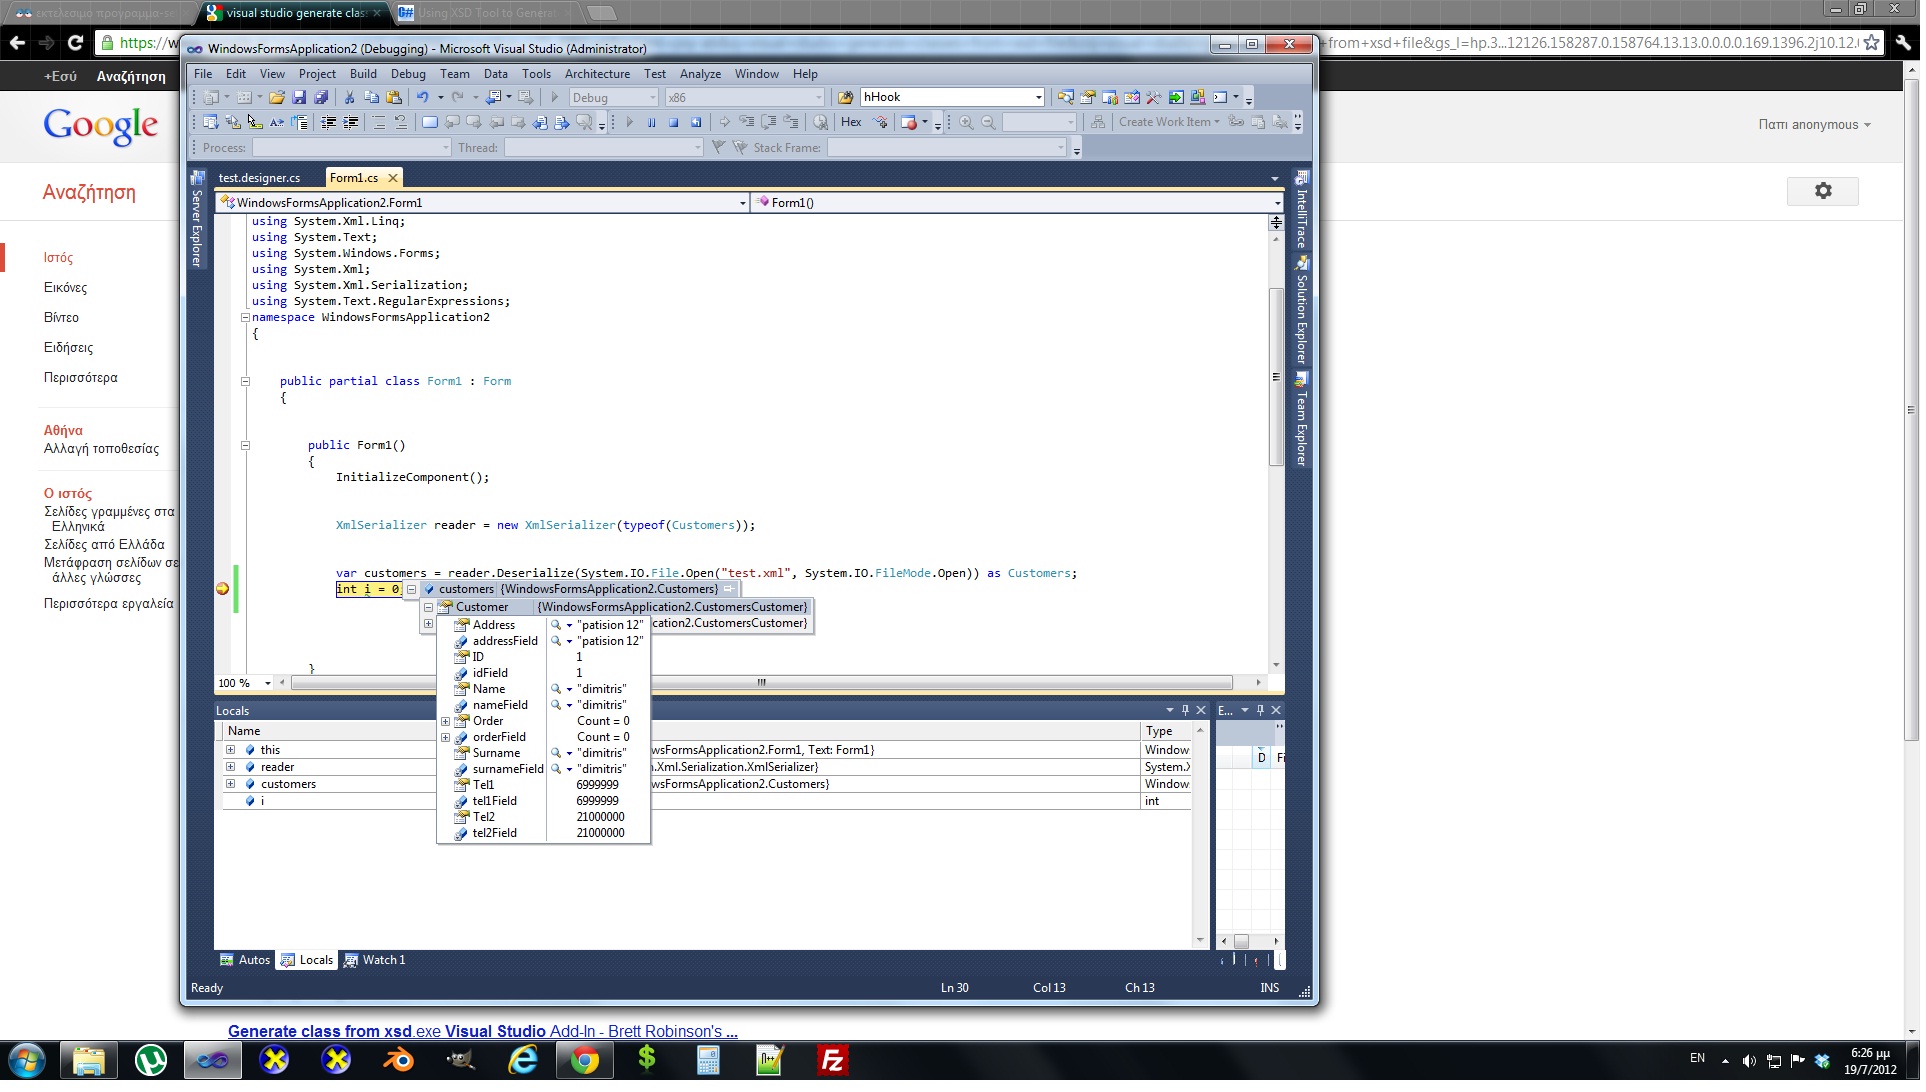Open the hHook find combo box dropdown
Image resolution: width=1926 pixels, height=1092 pixels.
click(1038, 97)
